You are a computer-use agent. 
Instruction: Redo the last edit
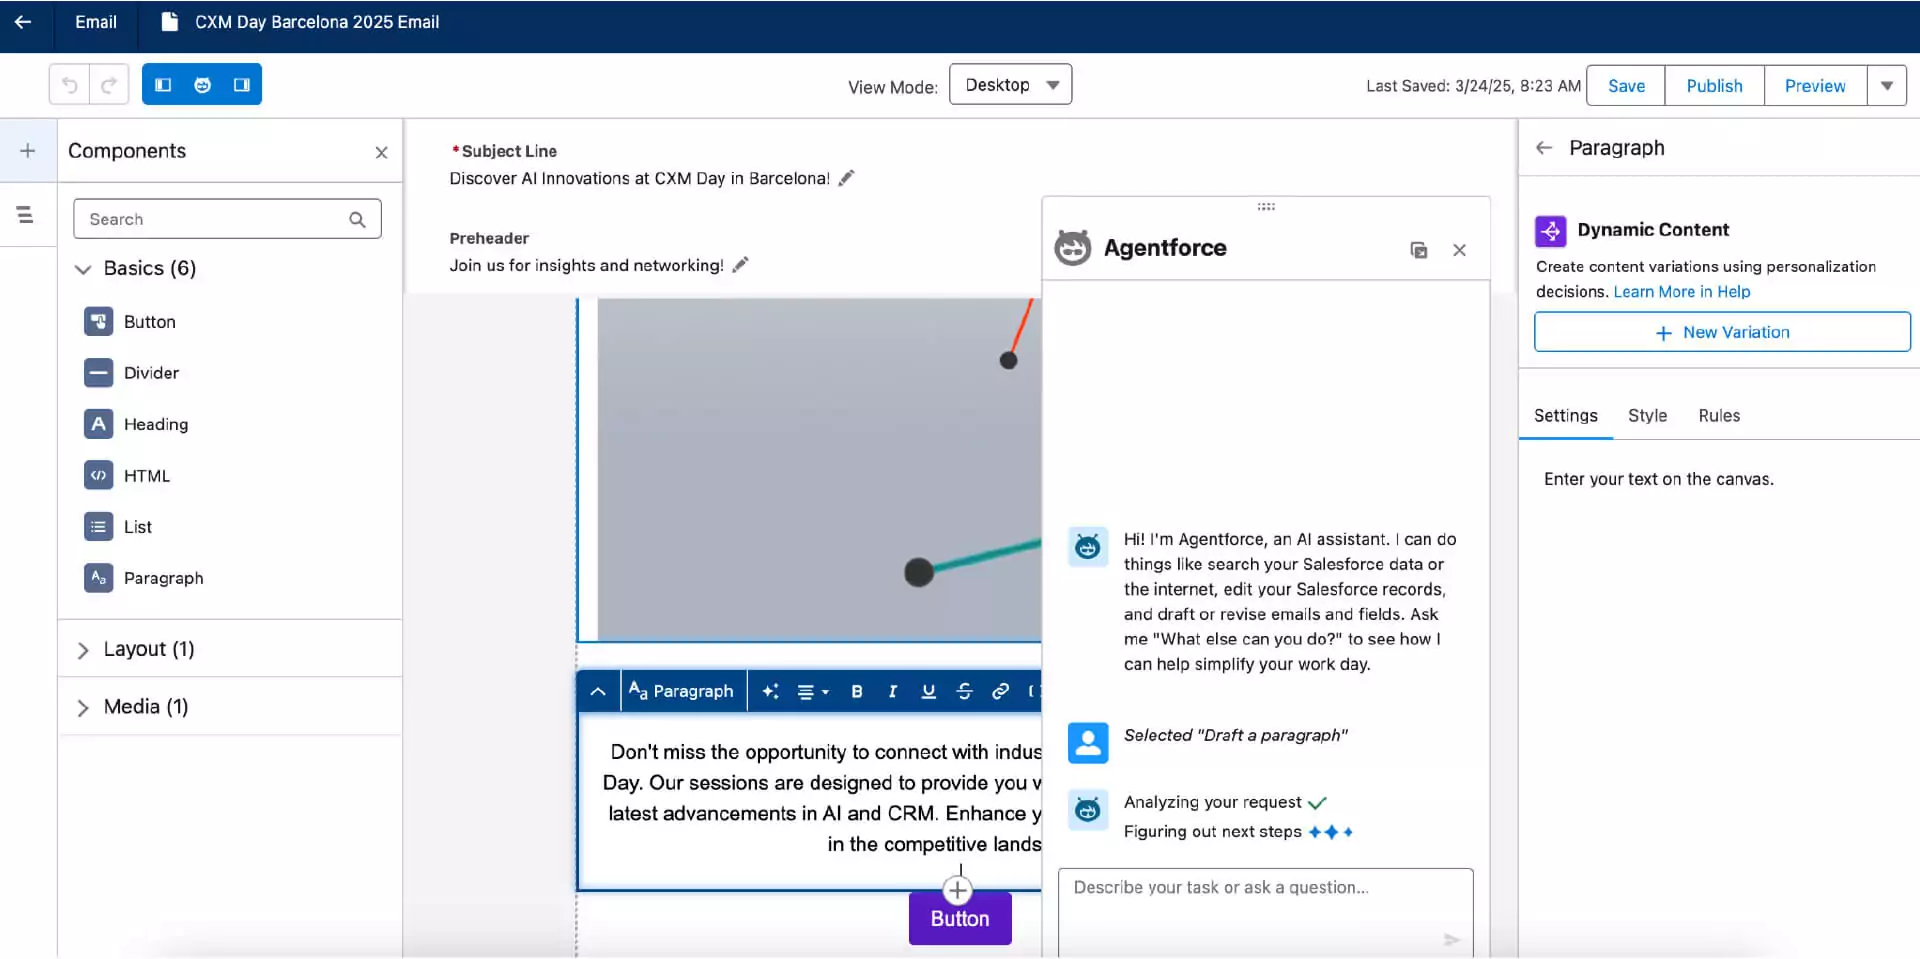[x=109, y=85]
